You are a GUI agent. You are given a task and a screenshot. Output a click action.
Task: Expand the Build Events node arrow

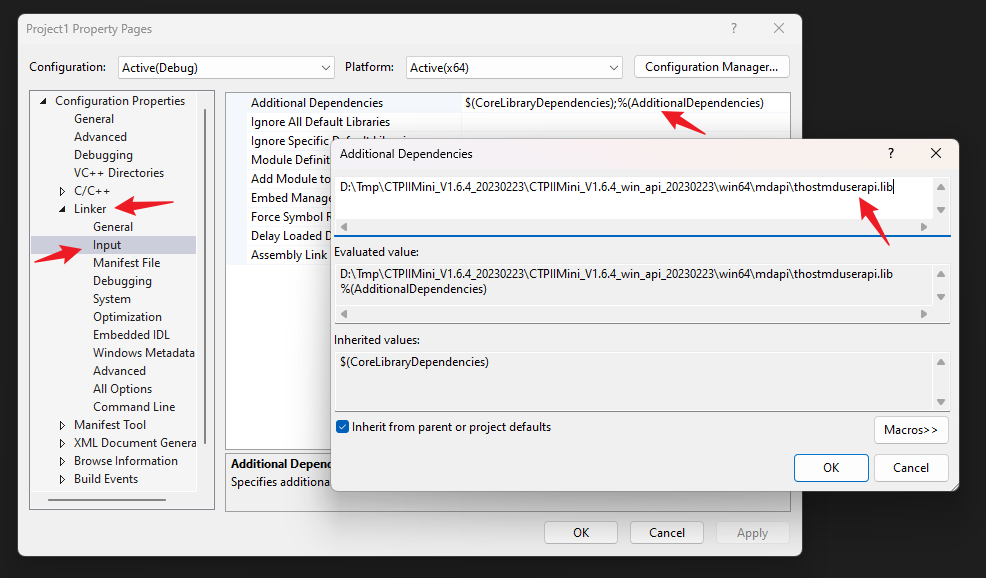coord(62,479)
